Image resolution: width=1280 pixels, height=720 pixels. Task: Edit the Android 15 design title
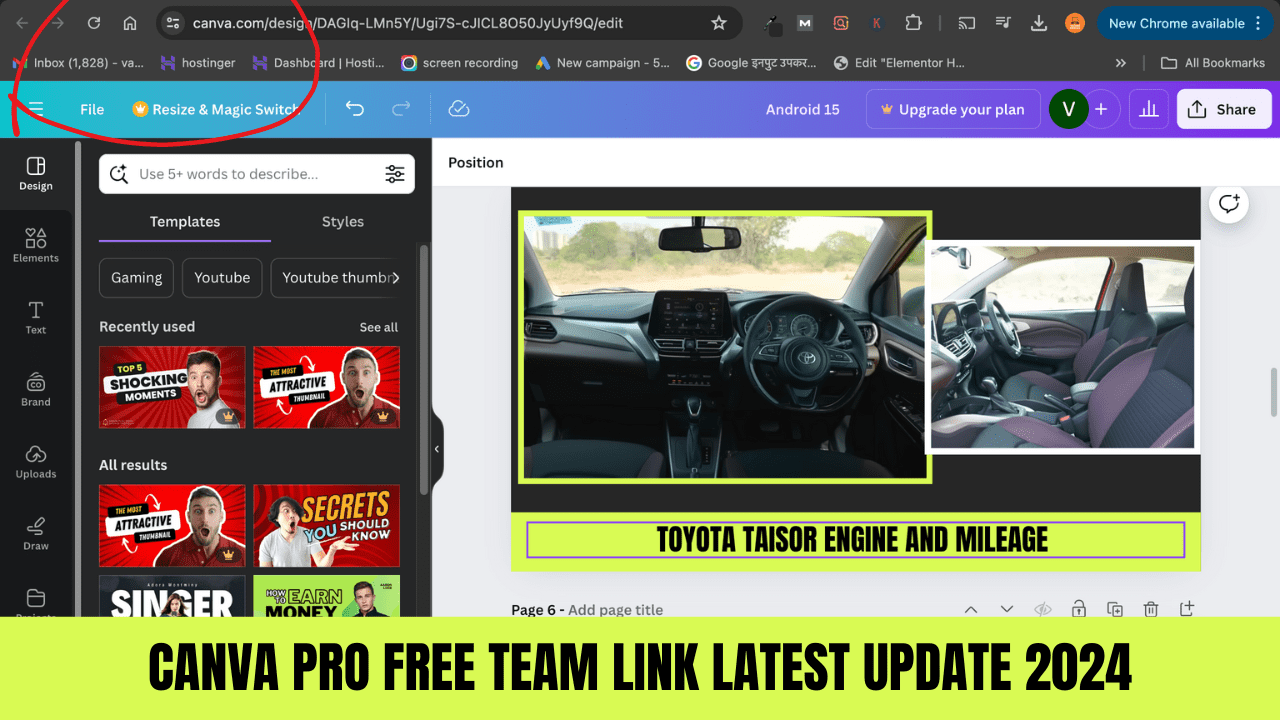(803, 110)
